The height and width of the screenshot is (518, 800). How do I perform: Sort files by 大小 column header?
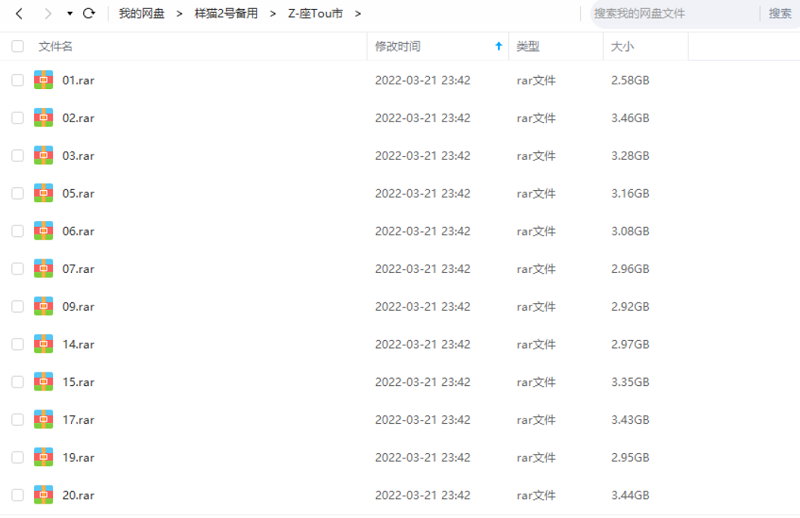point(621,46)
